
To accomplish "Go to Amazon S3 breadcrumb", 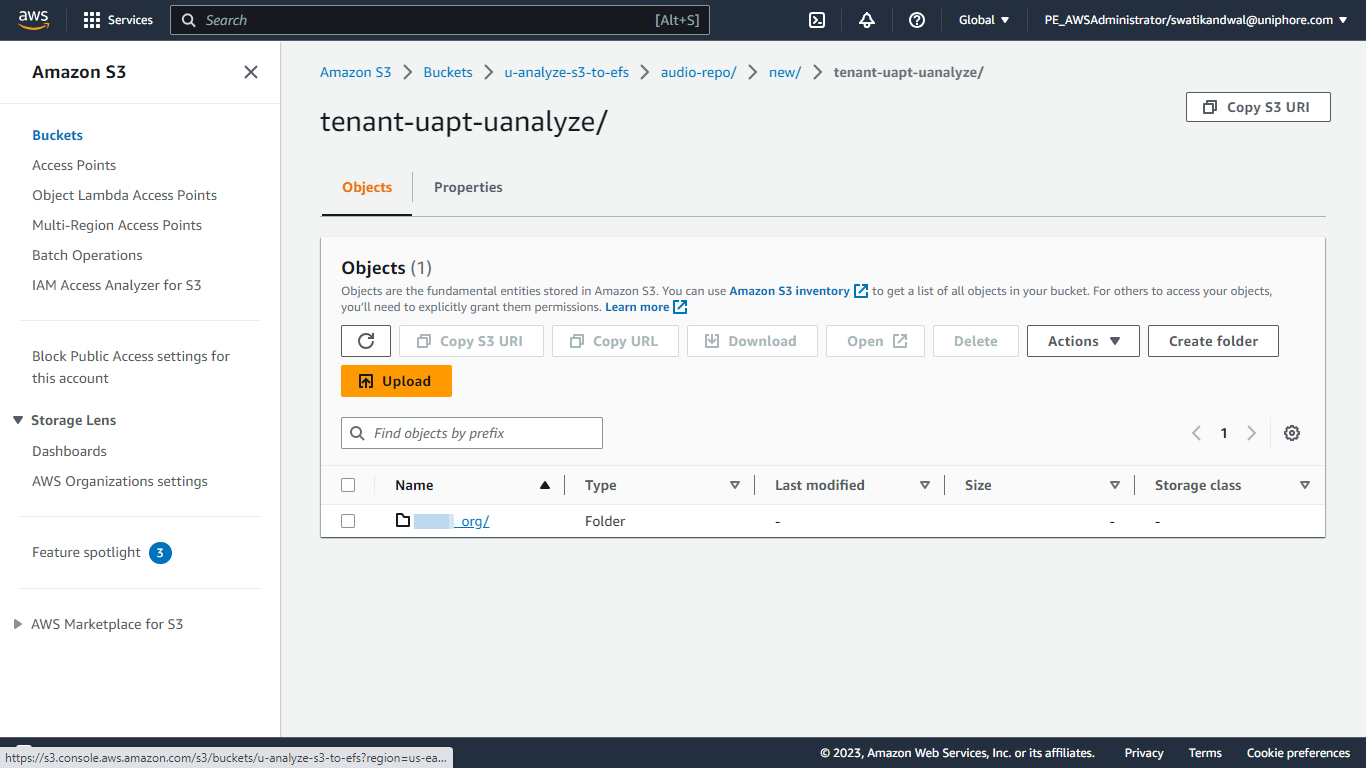I will 355,72.
